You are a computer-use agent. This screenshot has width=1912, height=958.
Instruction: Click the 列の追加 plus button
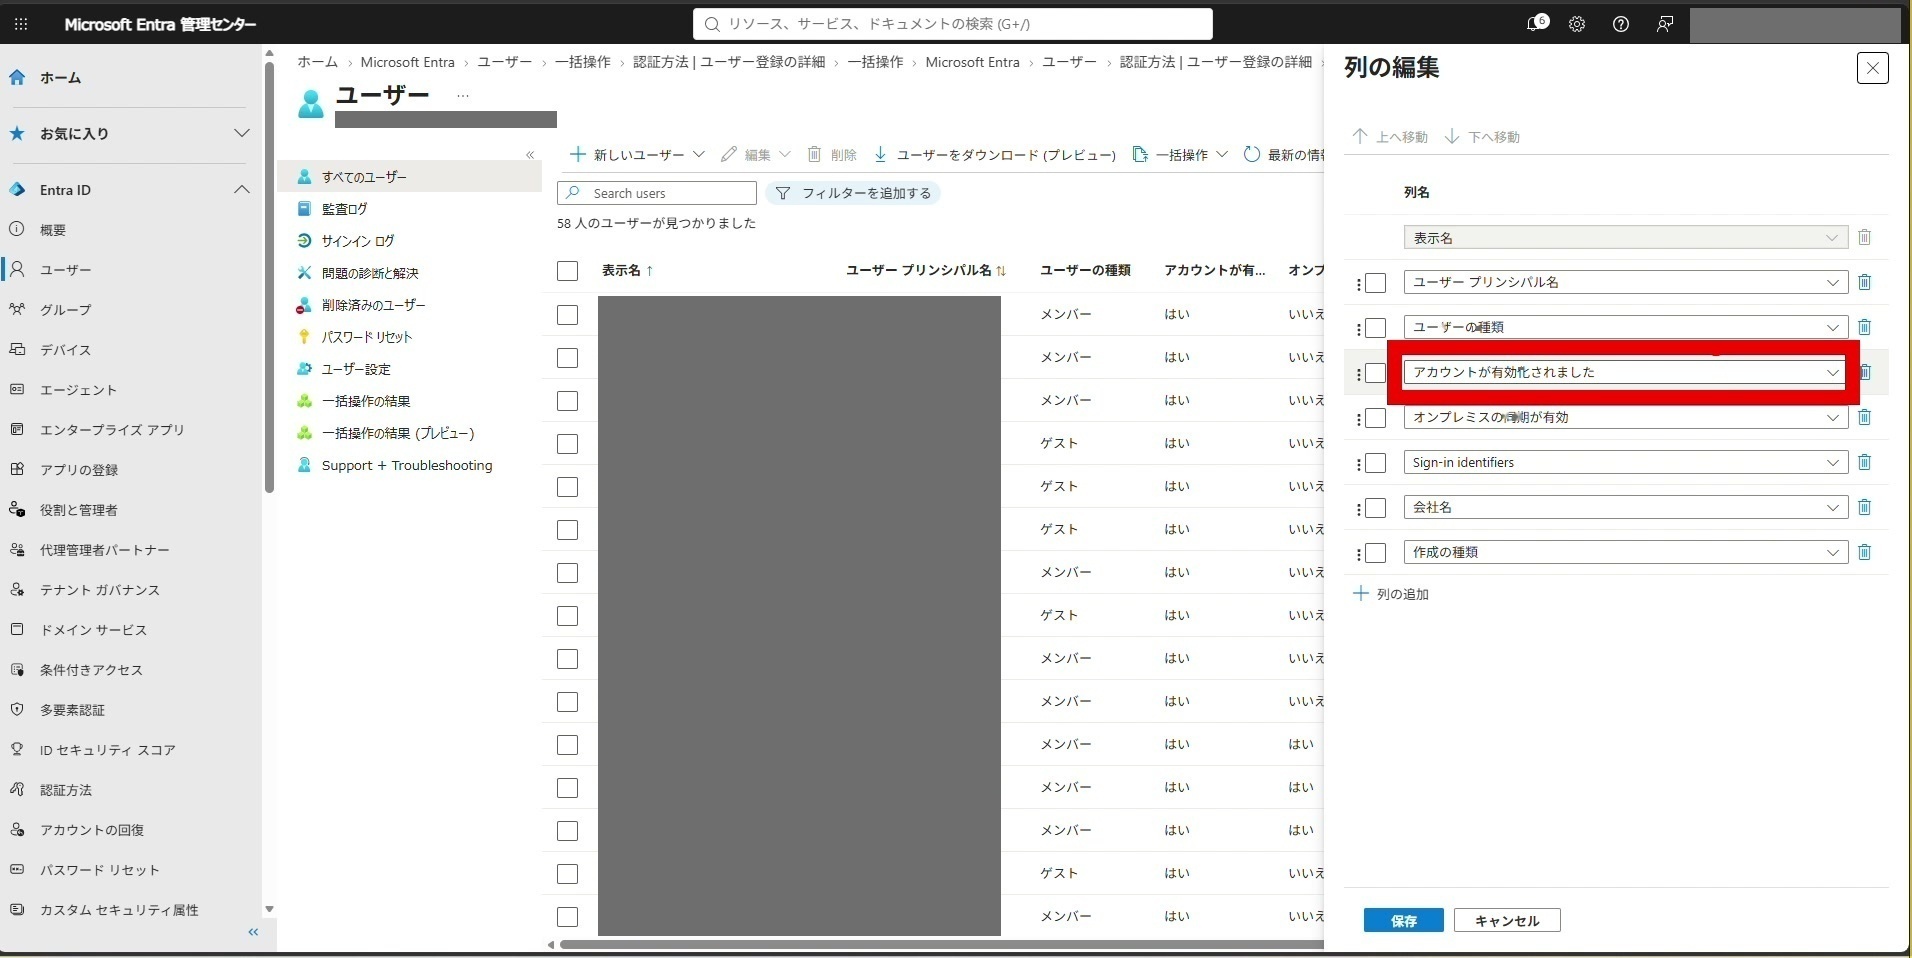1391,594
